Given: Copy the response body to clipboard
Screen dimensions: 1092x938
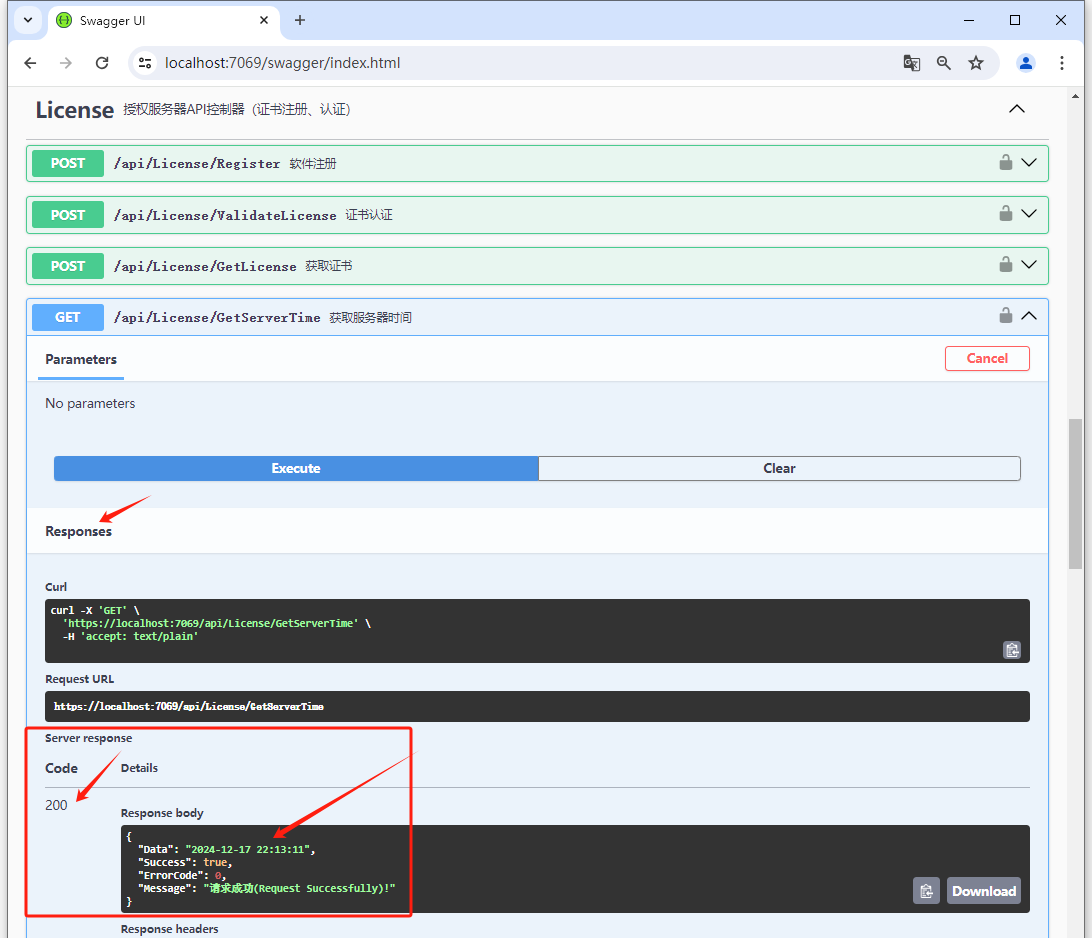Looking at the screenshot, I should pos(926,891).
